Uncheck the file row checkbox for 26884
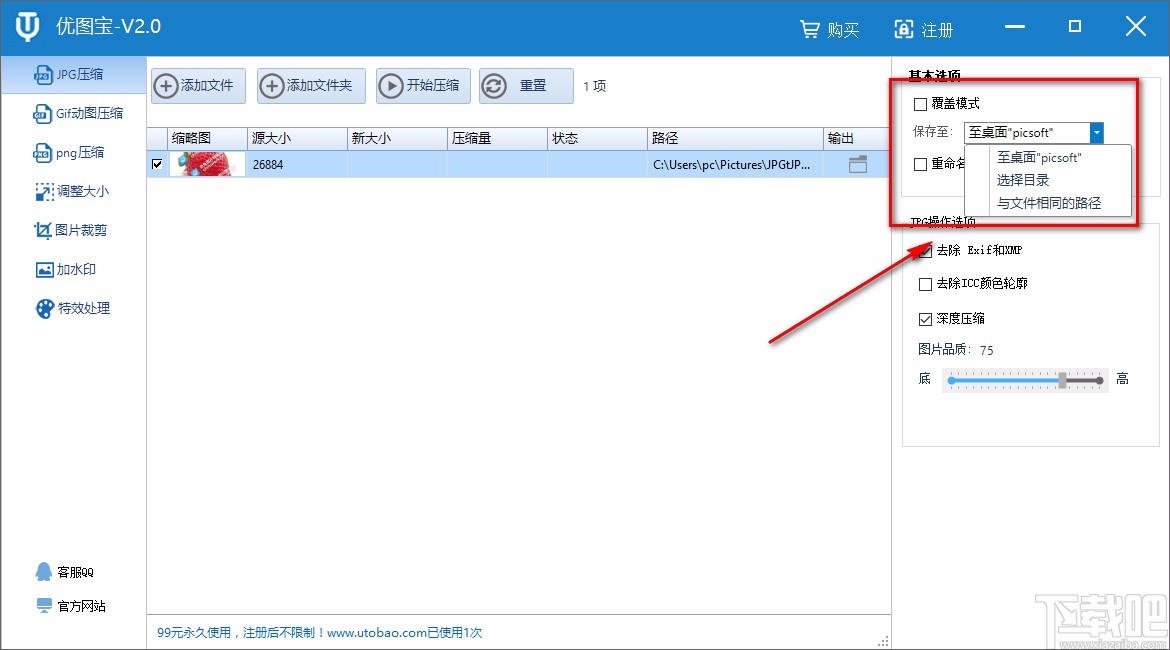1170x650 pixels. tap(157, 164)
